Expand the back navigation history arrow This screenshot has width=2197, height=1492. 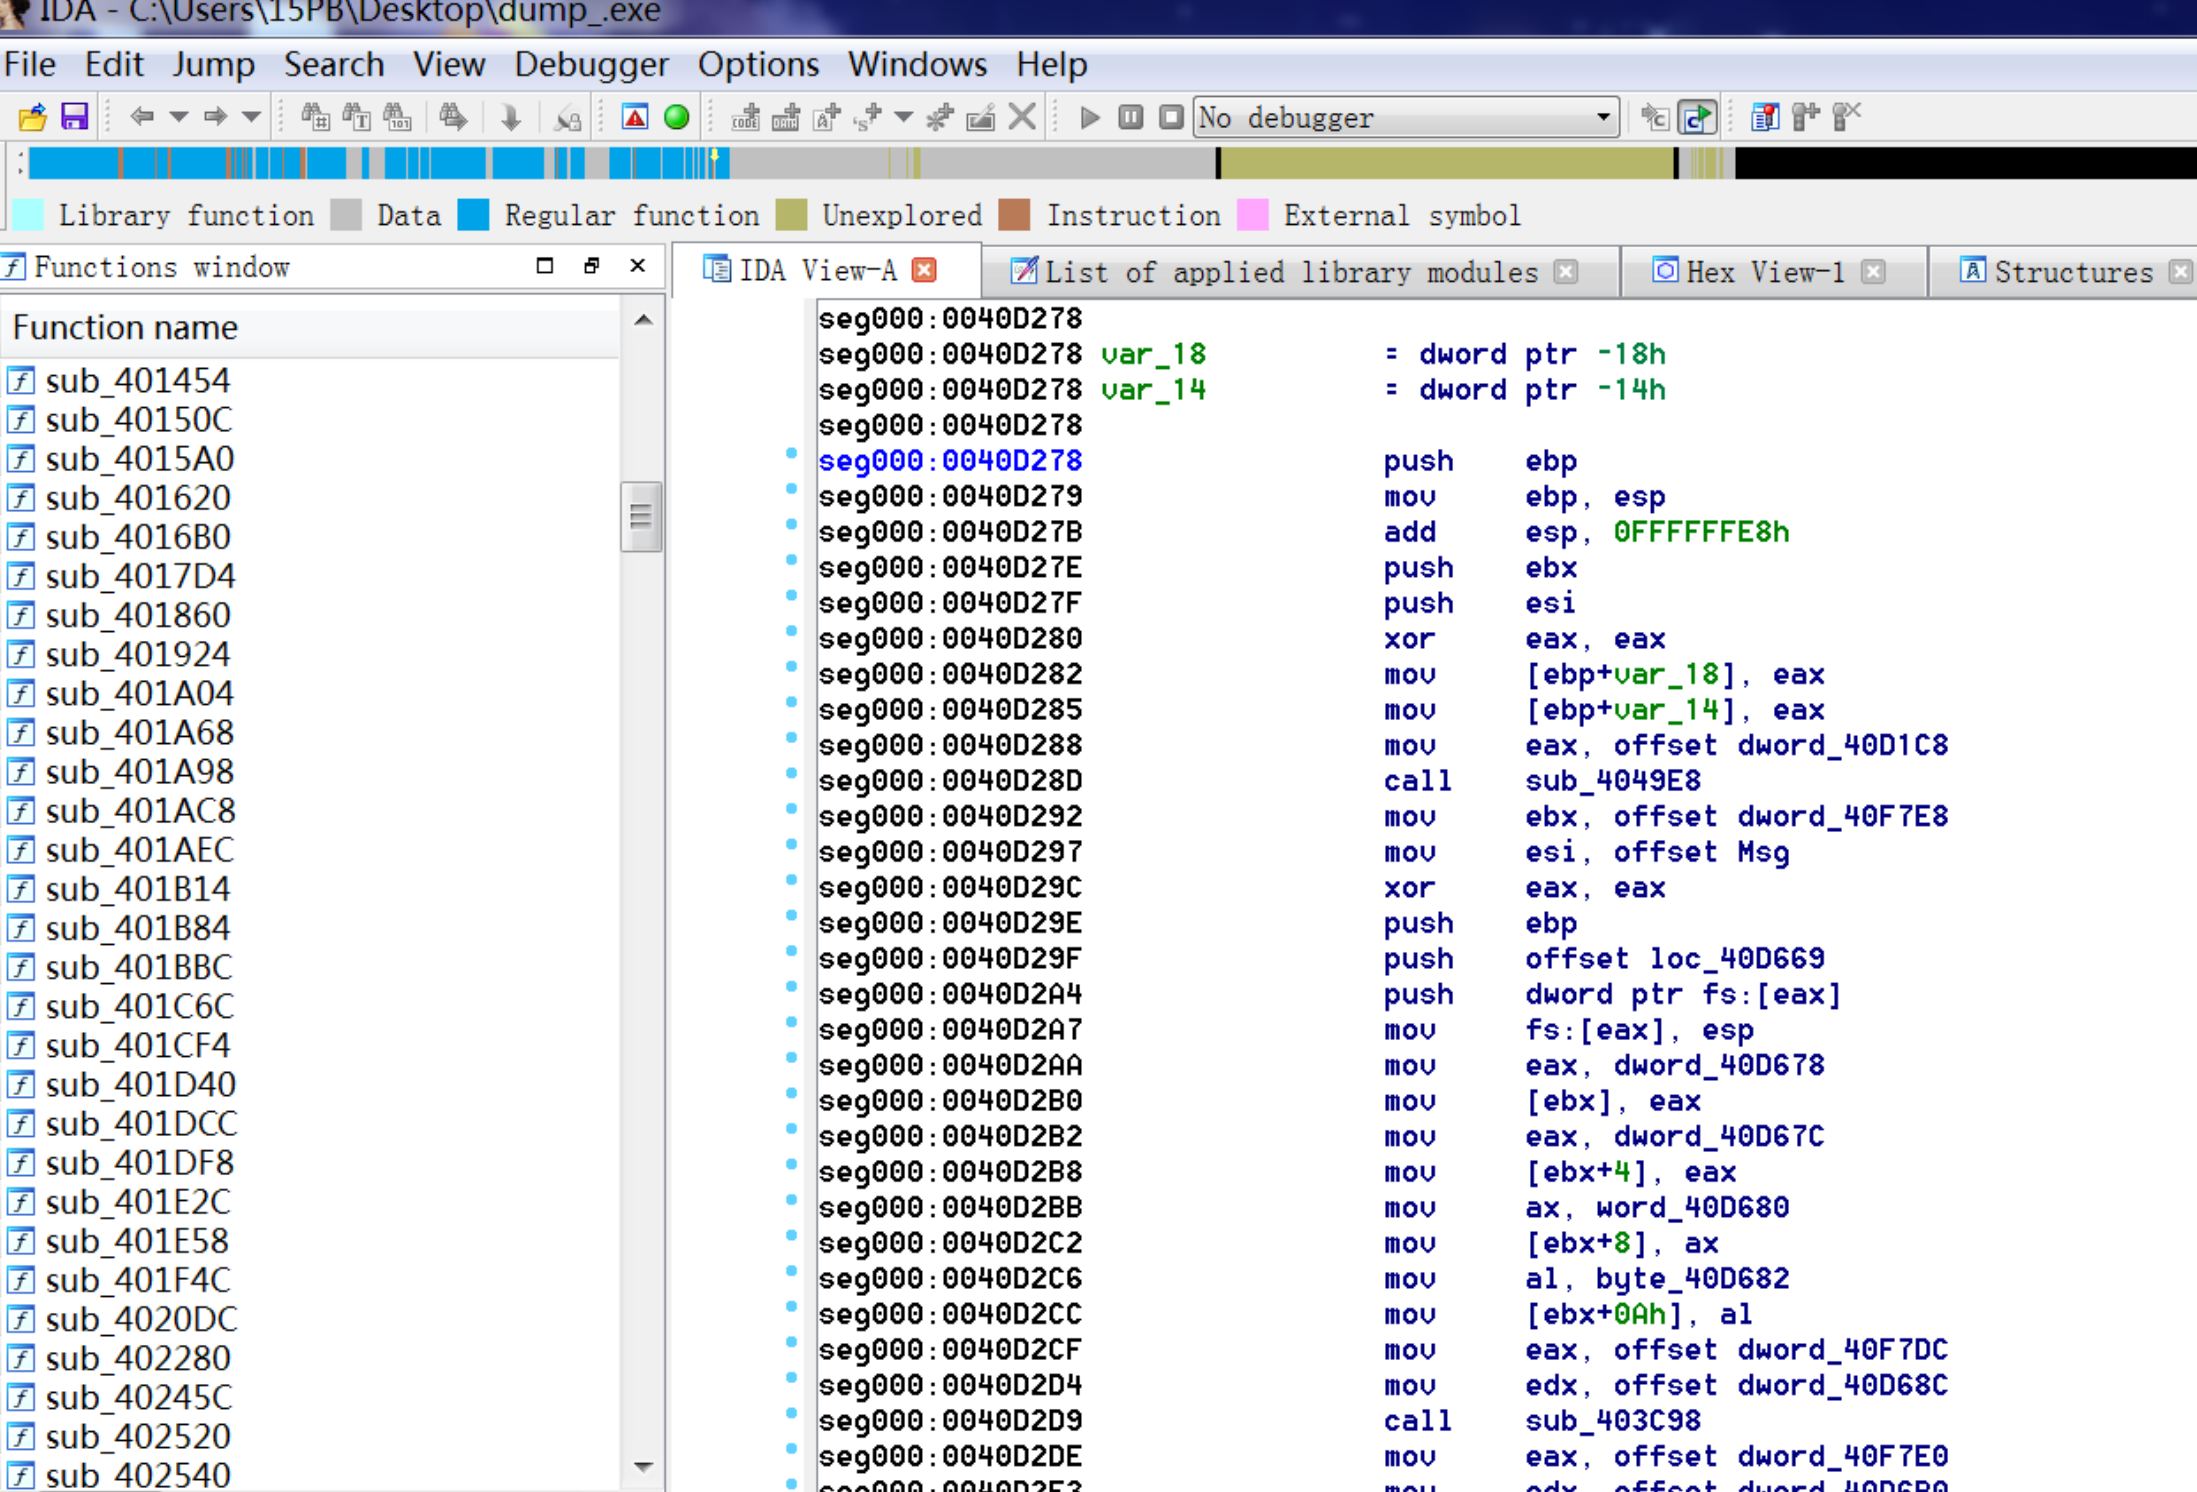[179, 117]
